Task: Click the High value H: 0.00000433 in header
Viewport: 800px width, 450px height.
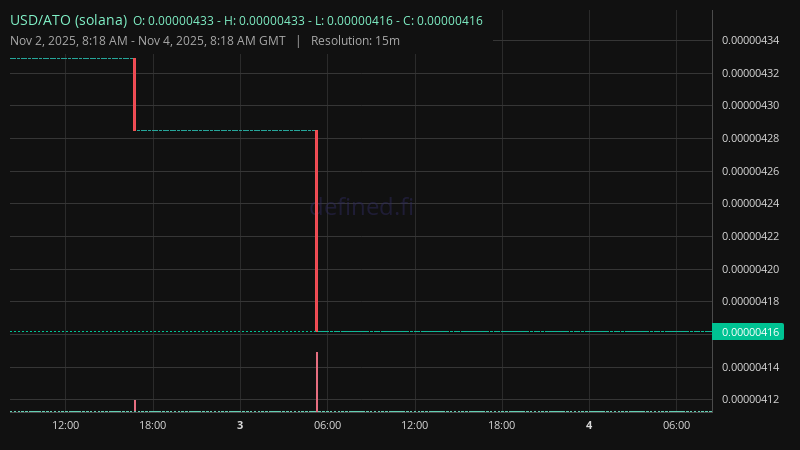Action: (x=264, y=20)
